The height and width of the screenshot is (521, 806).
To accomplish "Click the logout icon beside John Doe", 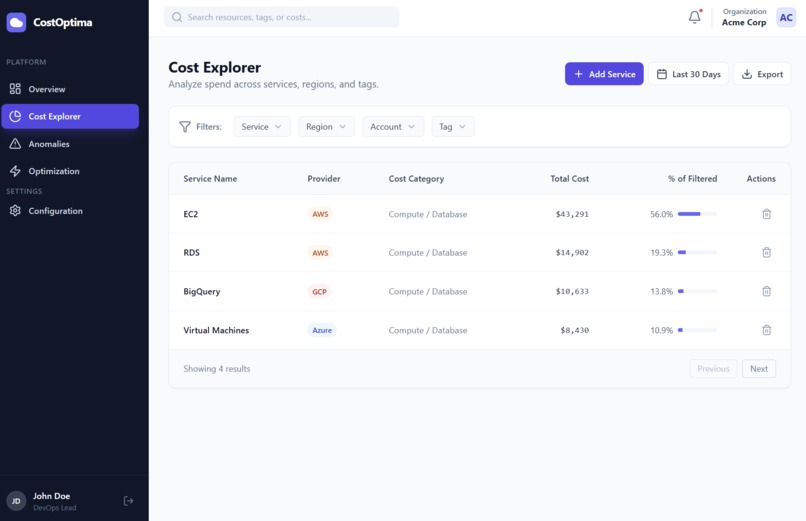I will [x=129, y=501].
